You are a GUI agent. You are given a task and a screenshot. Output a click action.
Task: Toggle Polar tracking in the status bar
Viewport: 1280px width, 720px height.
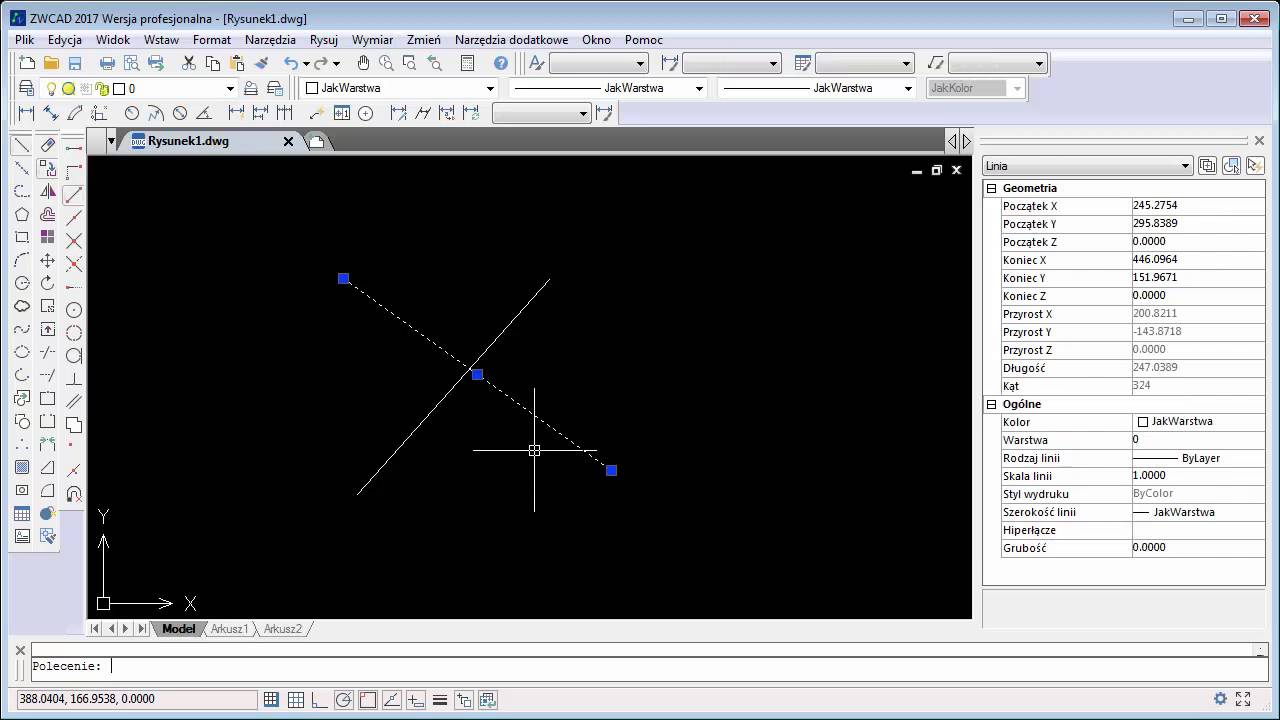click(344, 700)
